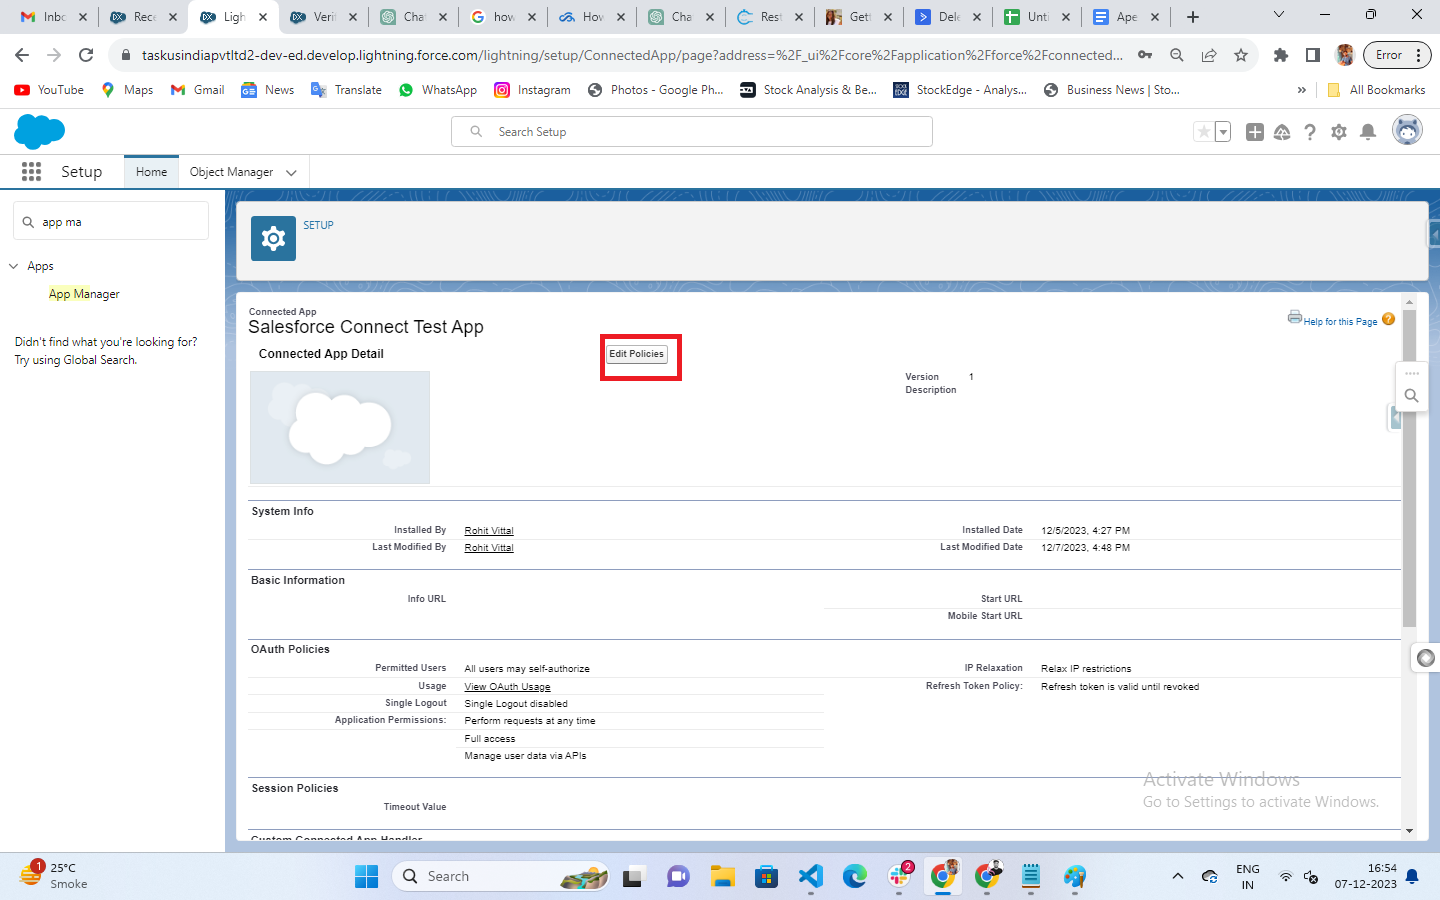Open the Help for this Page link
The image size is (1440, 900).
pyautogui.click(x=1340, y=322)
